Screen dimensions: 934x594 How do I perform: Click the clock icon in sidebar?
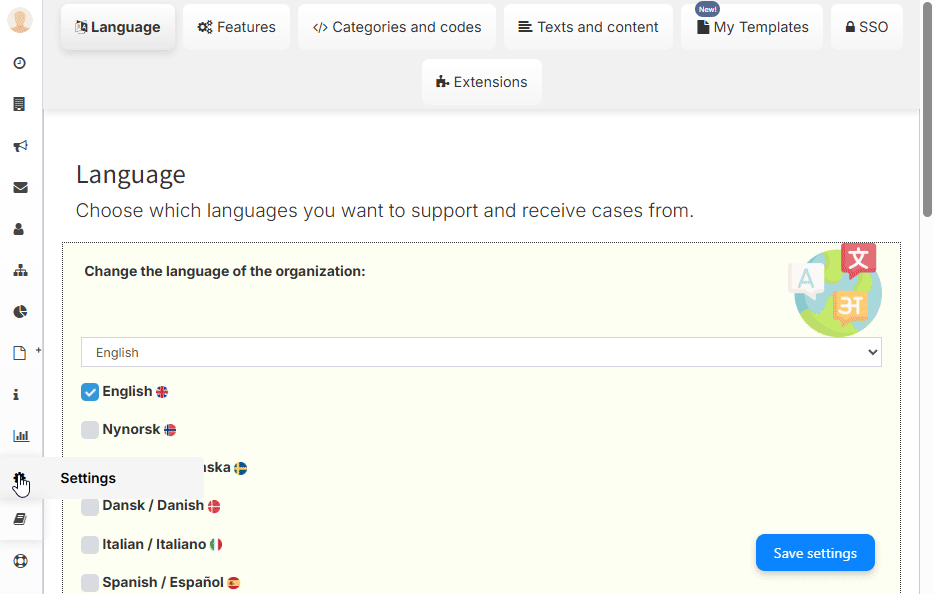[20, 63]
